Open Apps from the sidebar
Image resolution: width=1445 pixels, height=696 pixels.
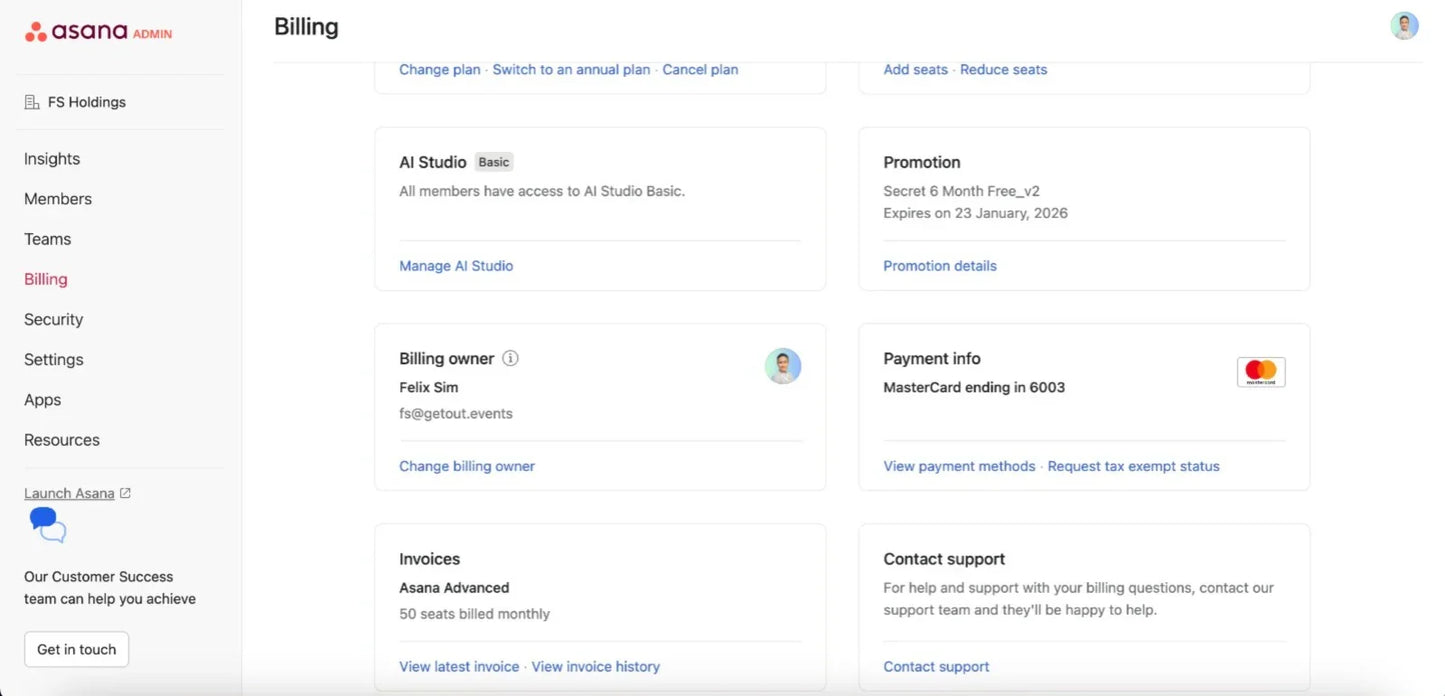tap(42, 399)
